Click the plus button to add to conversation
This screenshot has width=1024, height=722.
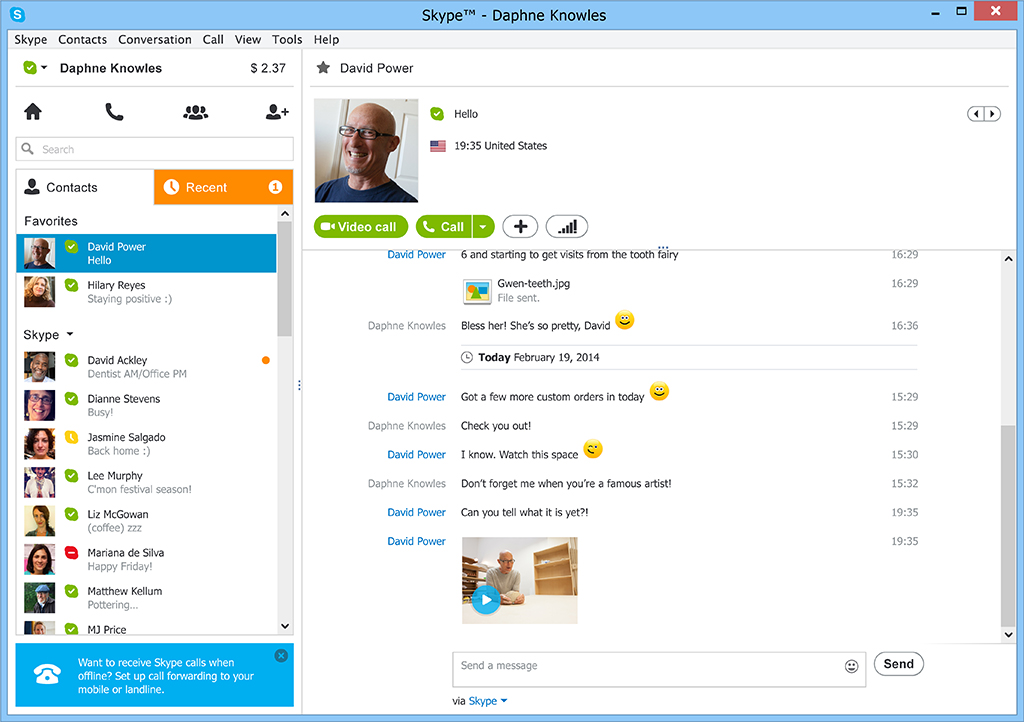pos(520,227)
